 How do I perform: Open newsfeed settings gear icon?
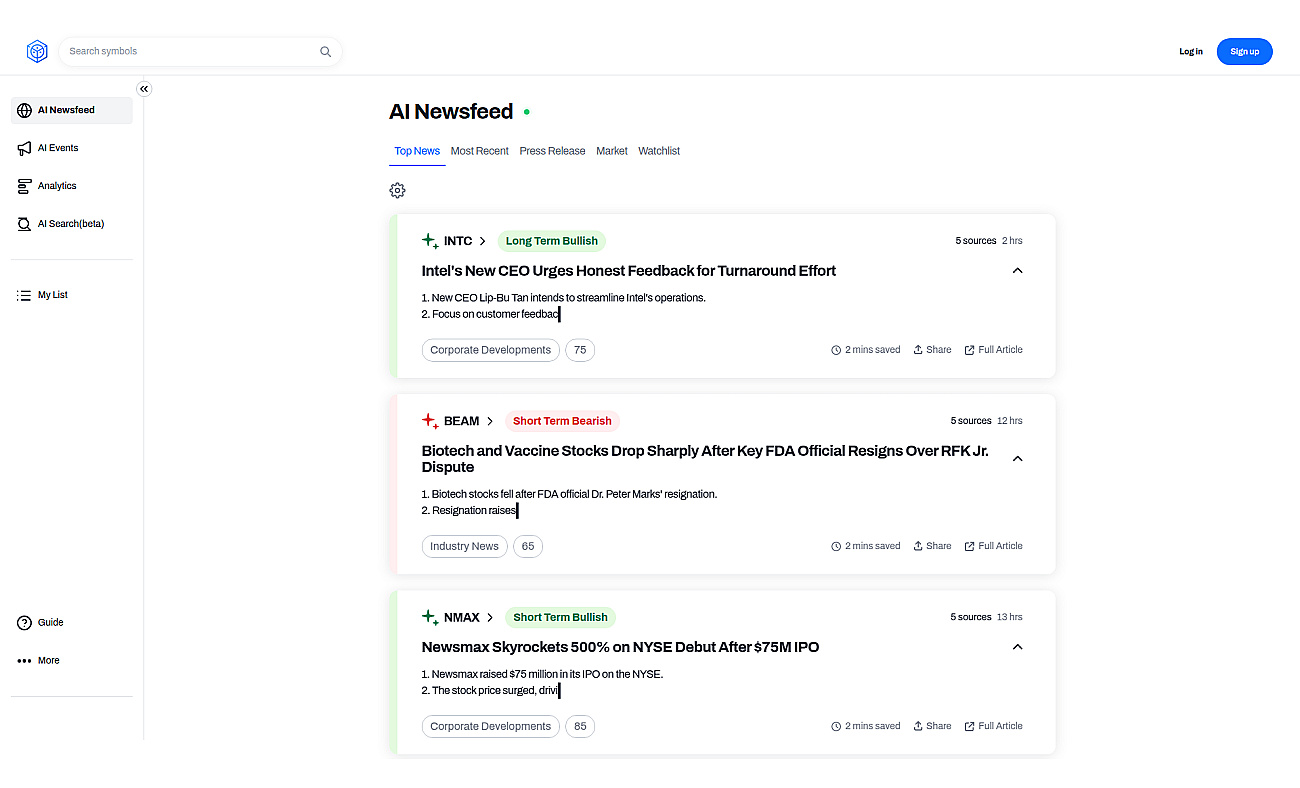pos(397,190)
